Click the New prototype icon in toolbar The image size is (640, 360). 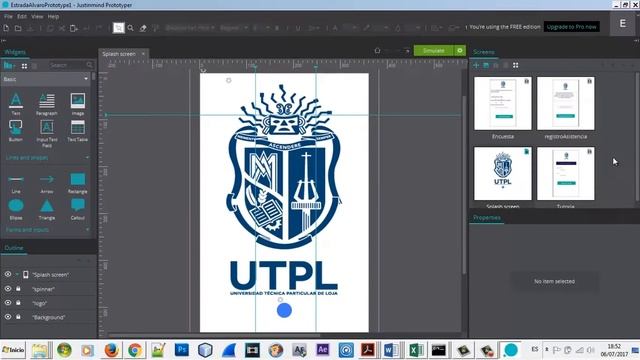[7, 28]
